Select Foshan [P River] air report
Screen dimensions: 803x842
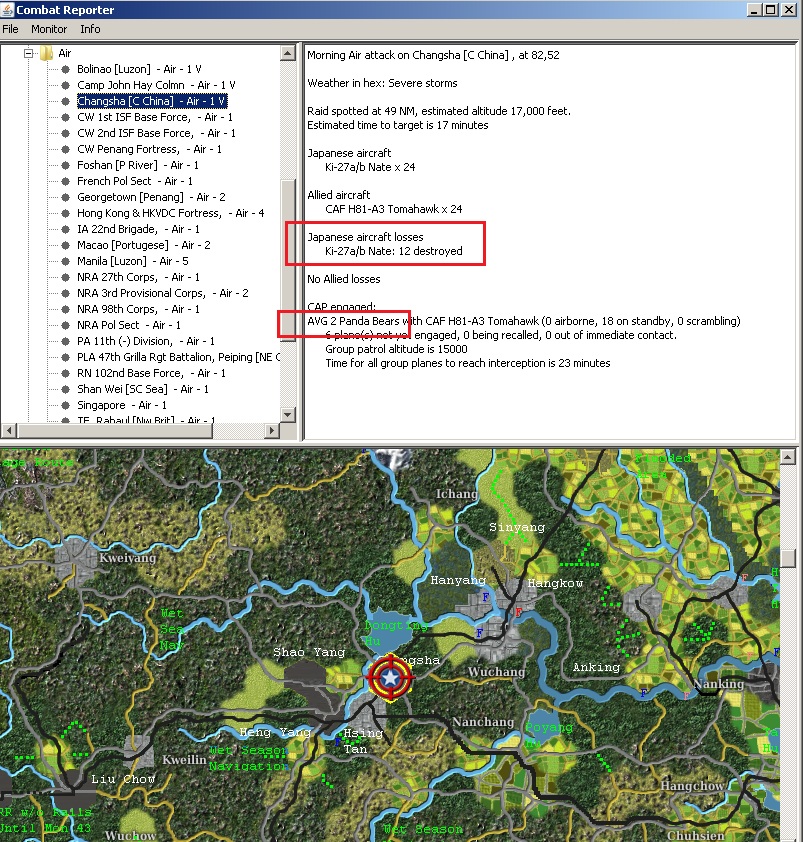coord(138,165)
